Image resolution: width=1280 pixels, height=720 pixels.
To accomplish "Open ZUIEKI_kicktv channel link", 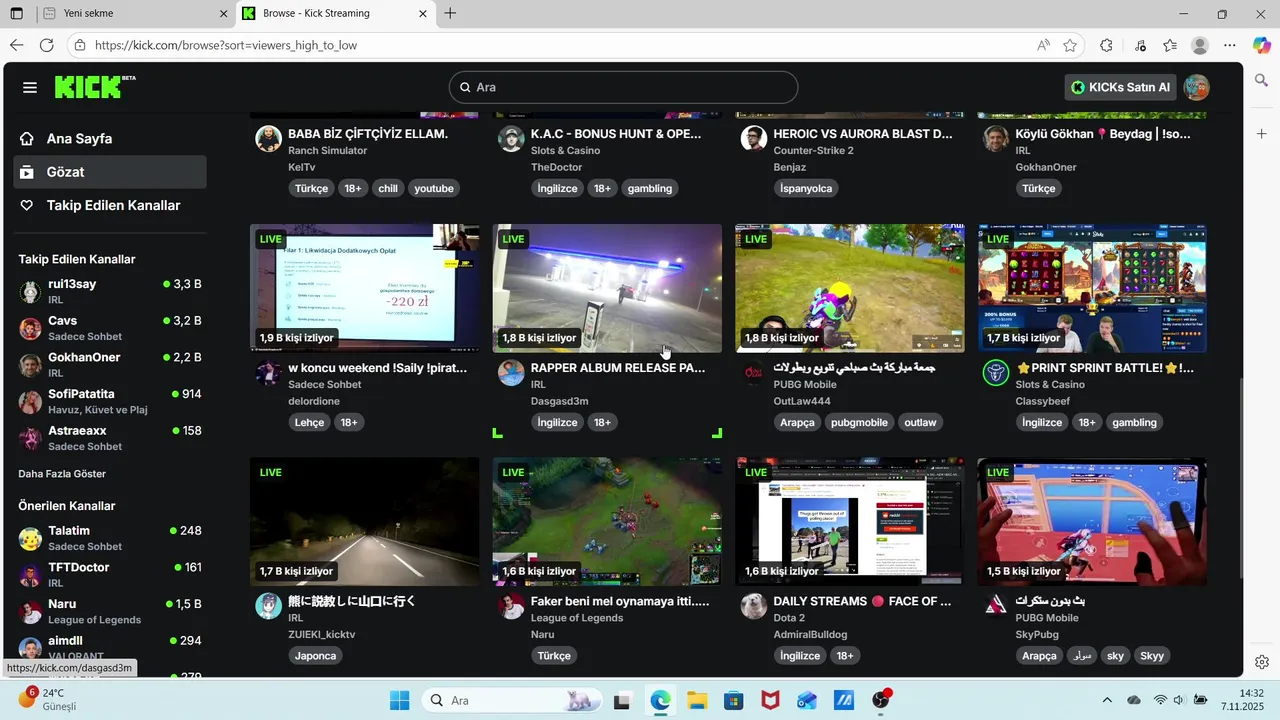I will (x=321, y=635).
